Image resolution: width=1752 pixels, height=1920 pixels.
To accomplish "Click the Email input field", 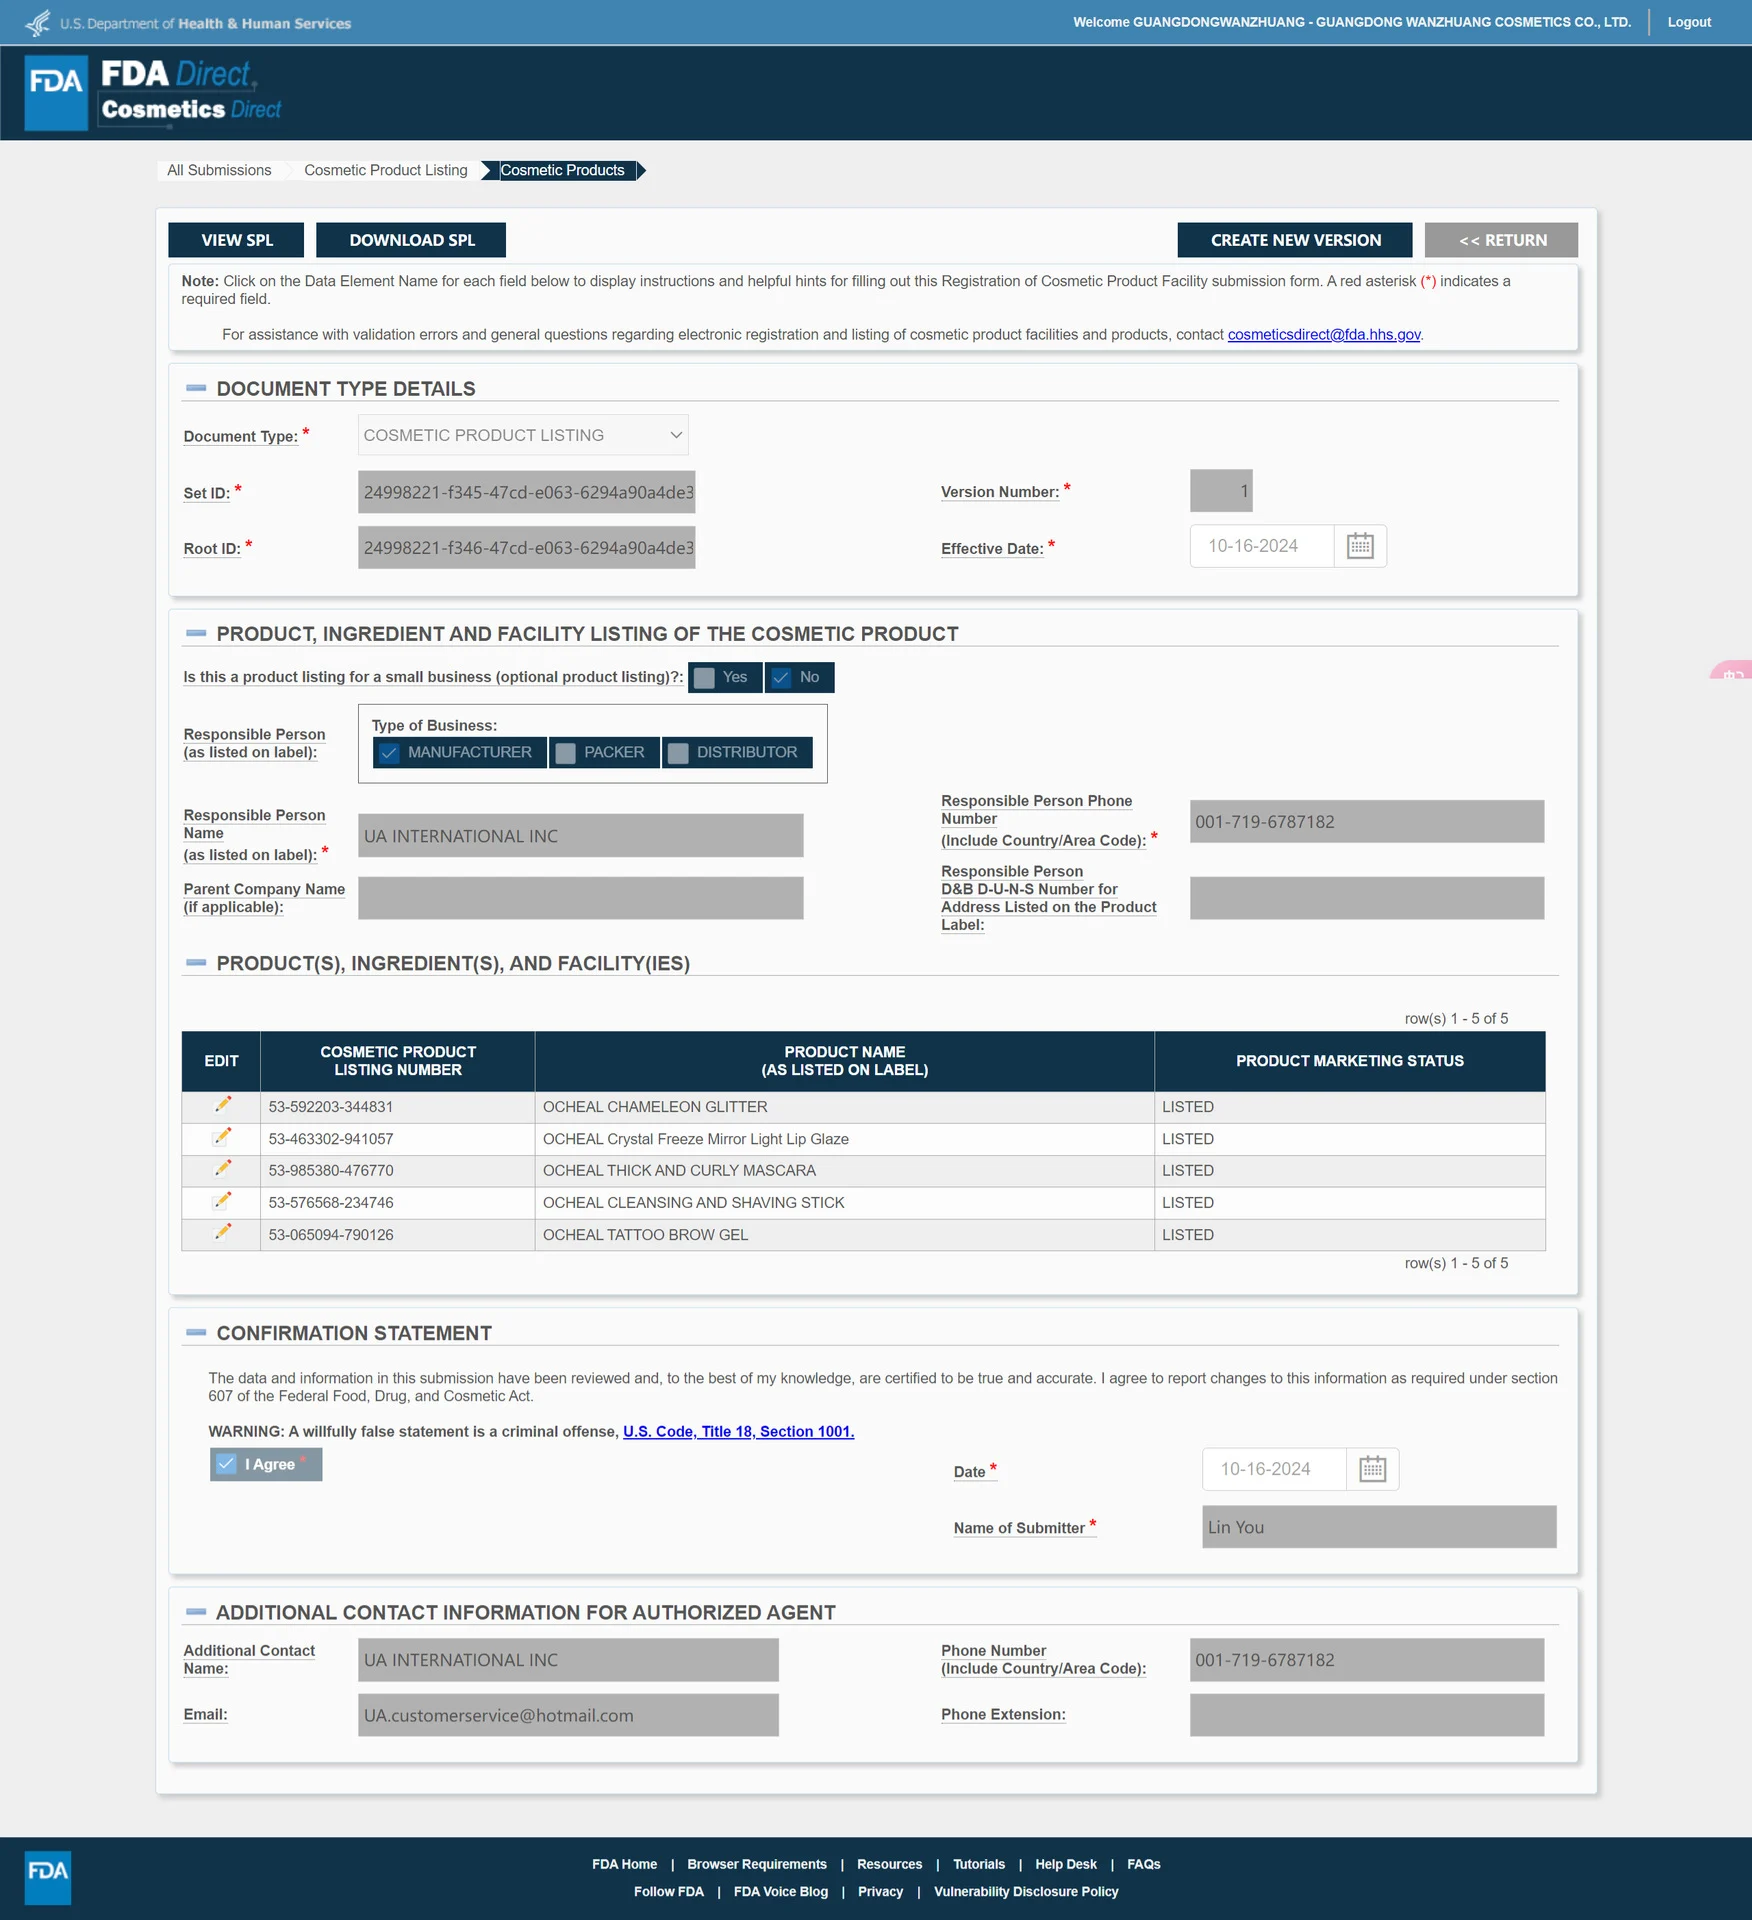I will 568,1715.
